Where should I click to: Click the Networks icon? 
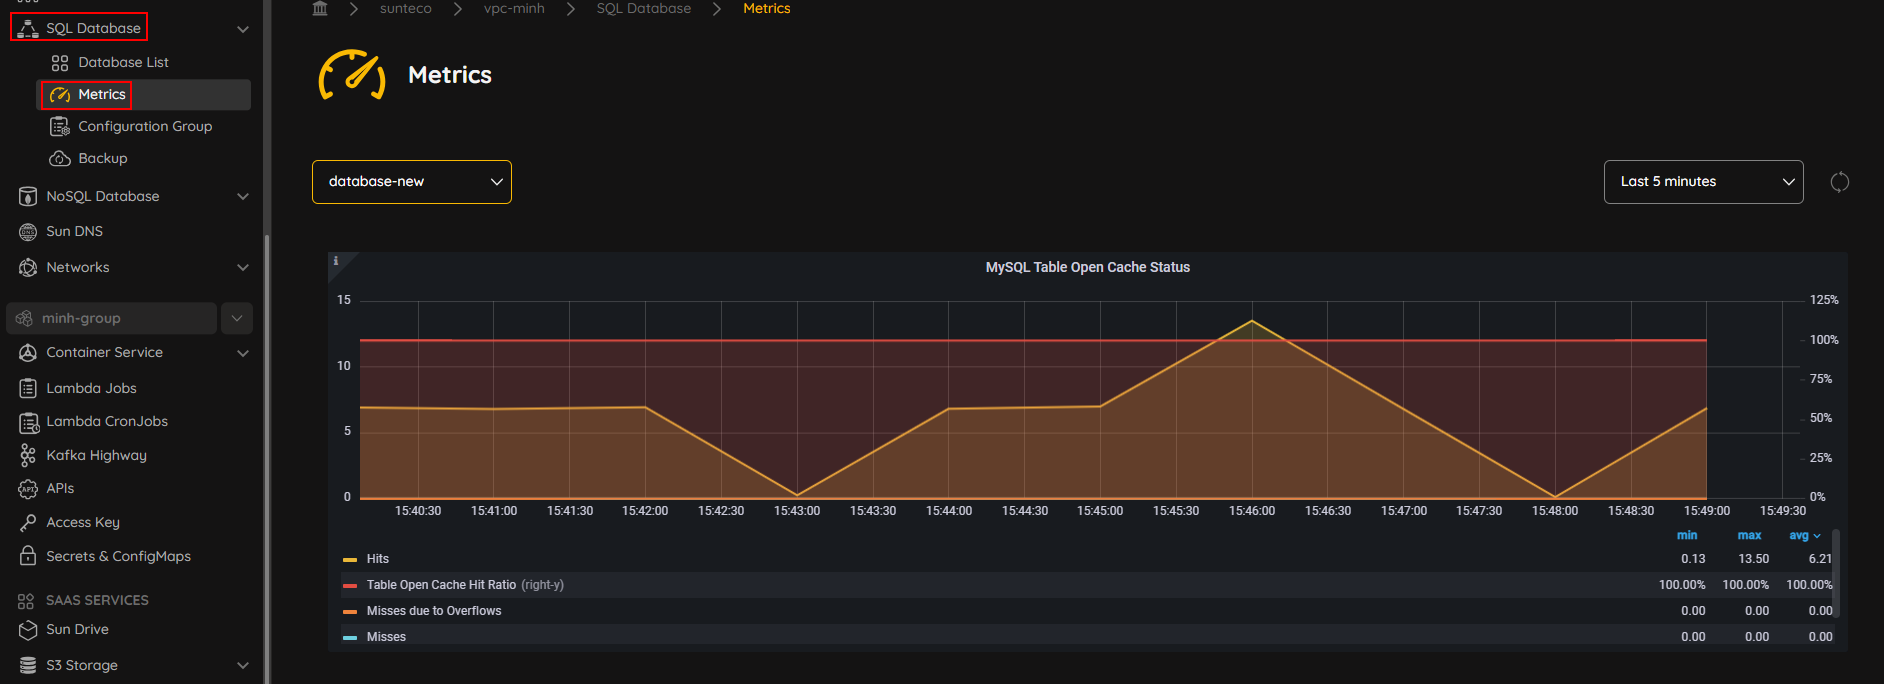click(28, 268)
